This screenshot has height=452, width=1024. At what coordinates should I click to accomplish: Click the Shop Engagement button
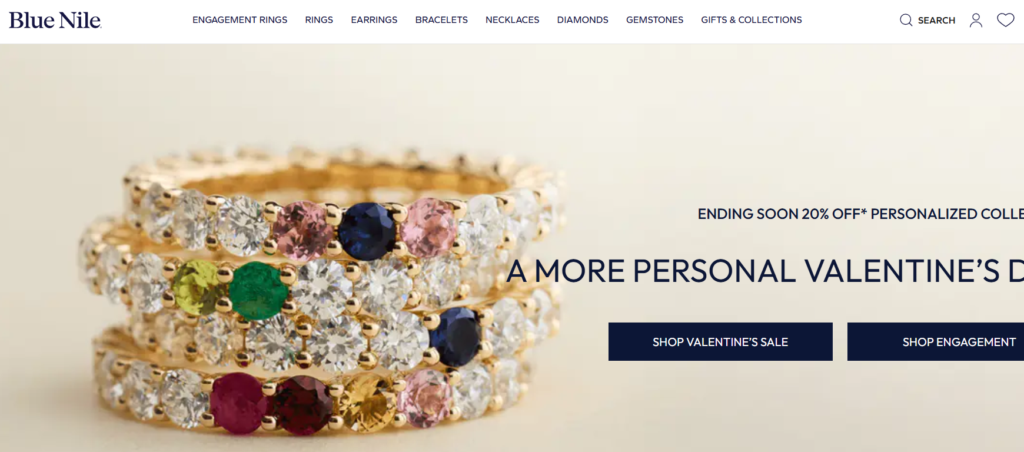tap(936, 342)
